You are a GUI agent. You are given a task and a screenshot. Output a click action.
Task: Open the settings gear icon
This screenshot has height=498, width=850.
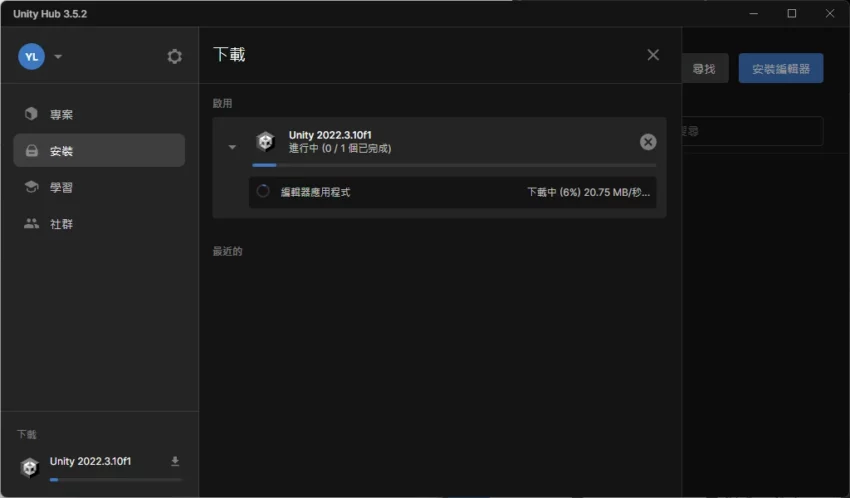[175, 57]
